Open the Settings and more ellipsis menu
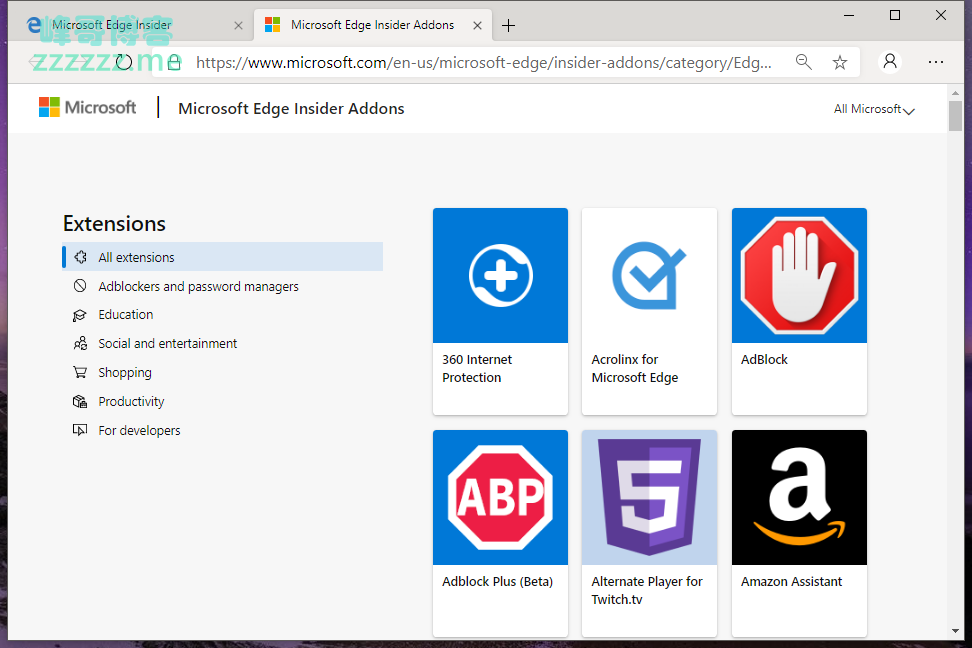This screenshot has width=972, height=648. pyautogui.click(x=936, y=62)
